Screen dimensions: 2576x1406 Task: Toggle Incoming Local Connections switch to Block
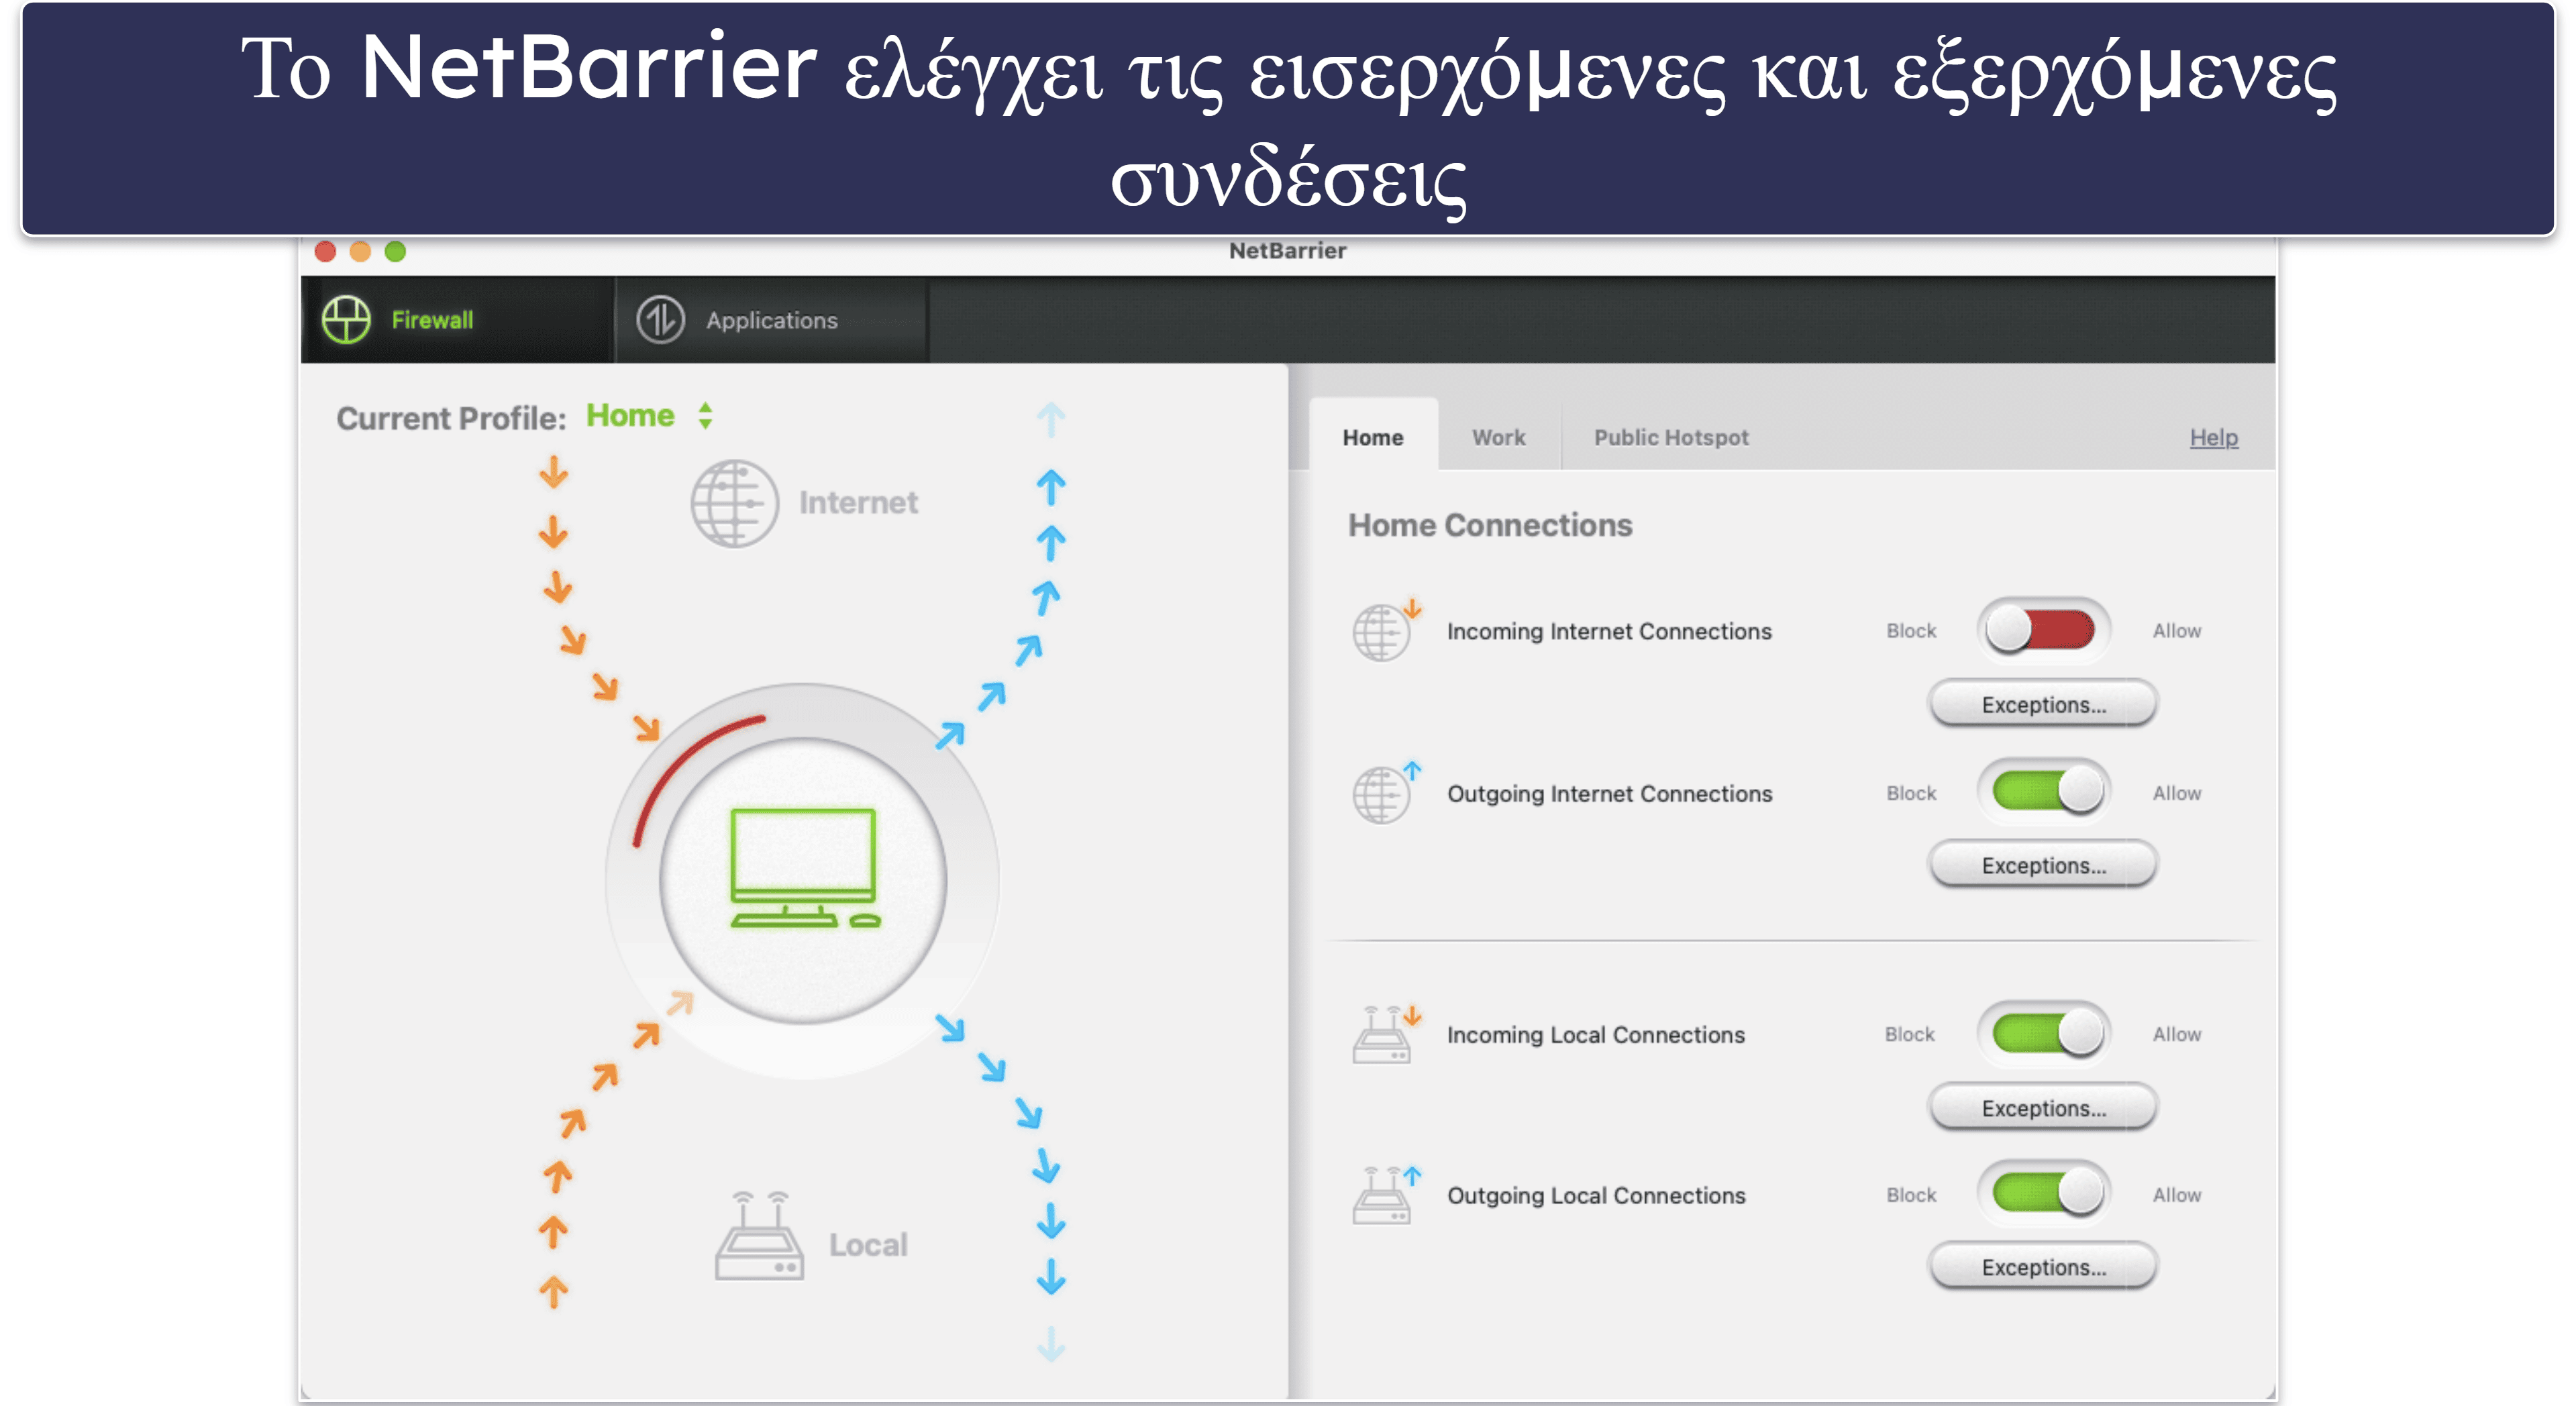point(2043,1034)
